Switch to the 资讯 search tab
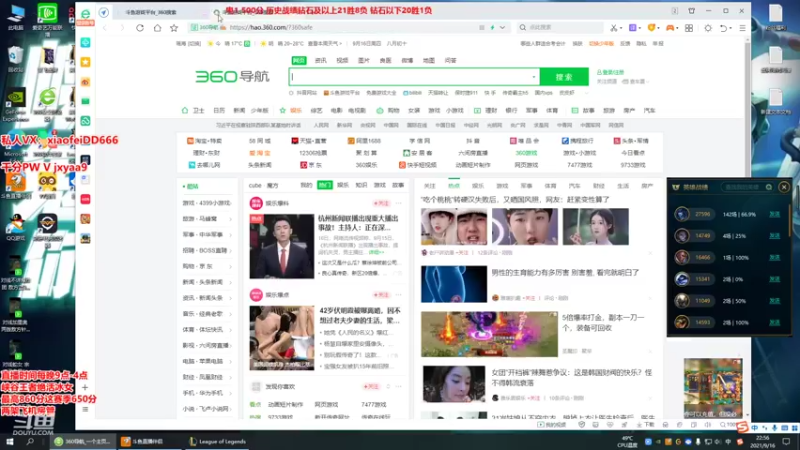The height and width of the screenshot is (450, 800). tap(320, 60)
